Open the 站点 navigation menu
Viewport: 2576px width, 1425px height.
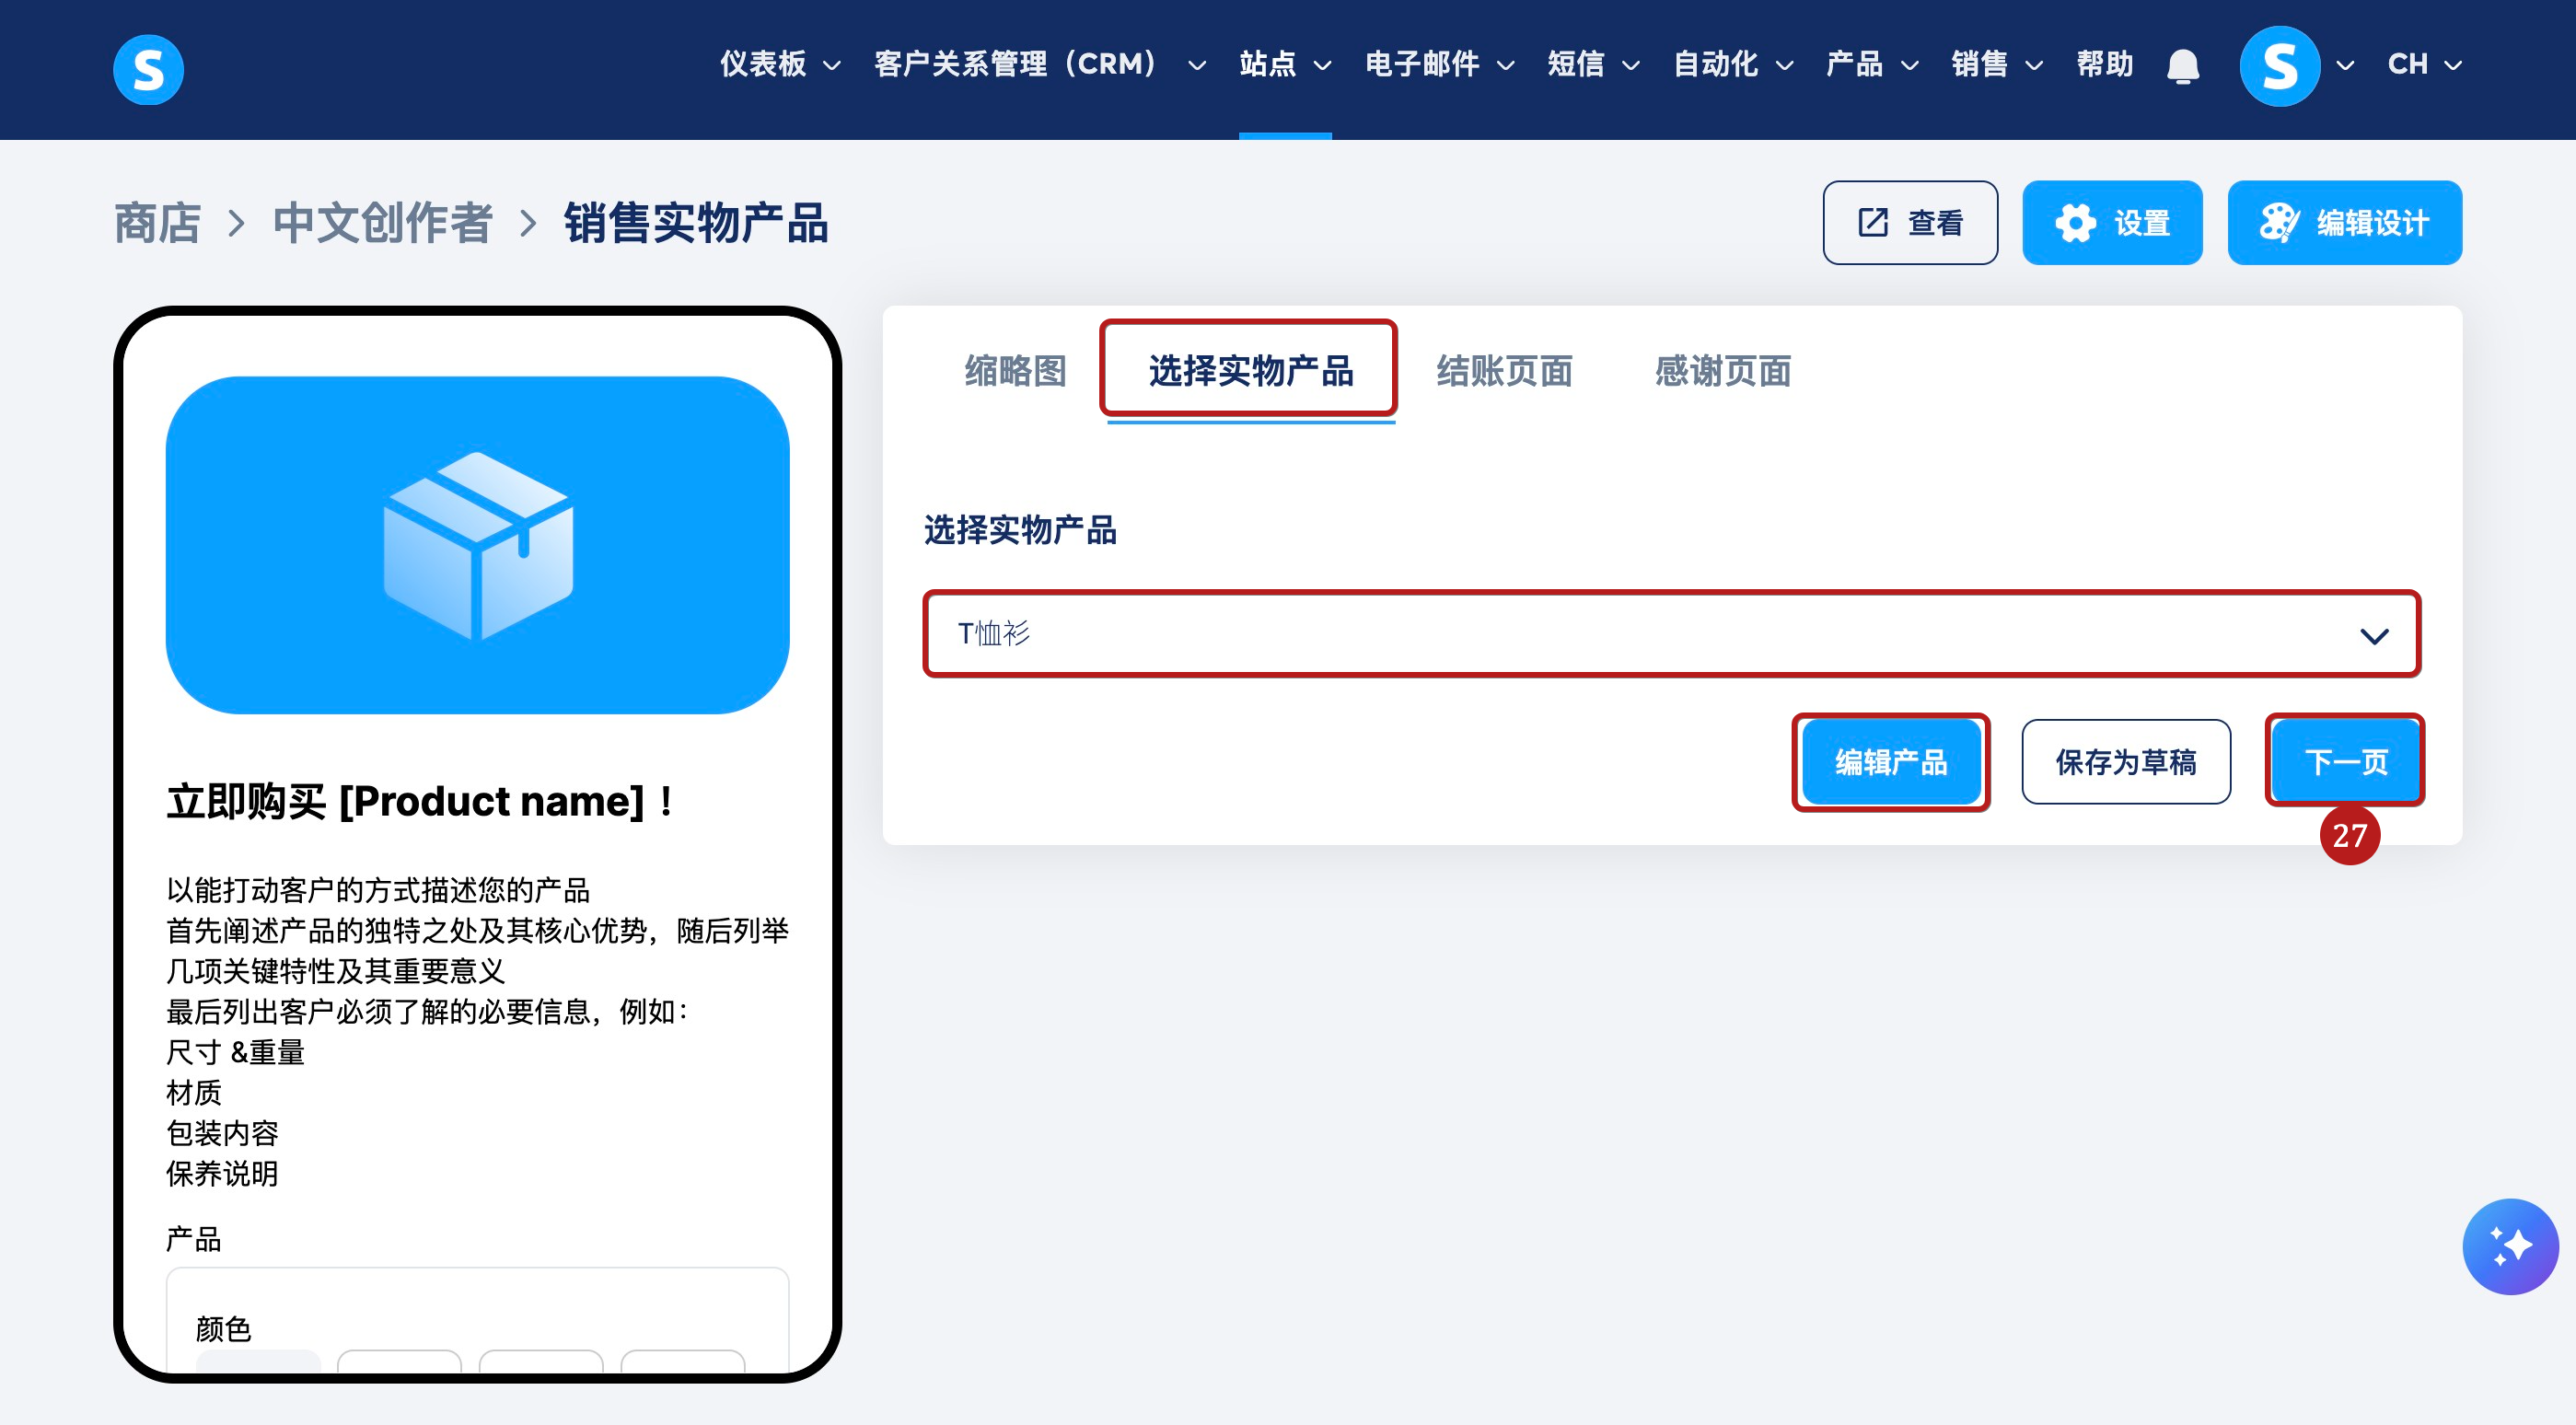tap(1284, 65)
